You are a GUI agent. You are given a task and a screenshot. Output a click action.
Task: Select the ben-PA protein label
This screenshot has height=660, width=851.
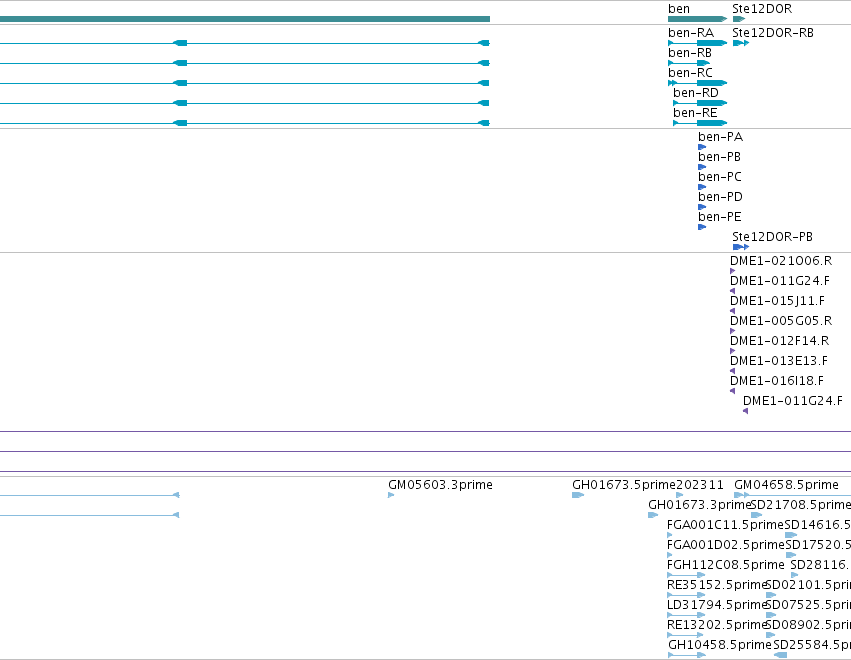[x=720, y=137]
